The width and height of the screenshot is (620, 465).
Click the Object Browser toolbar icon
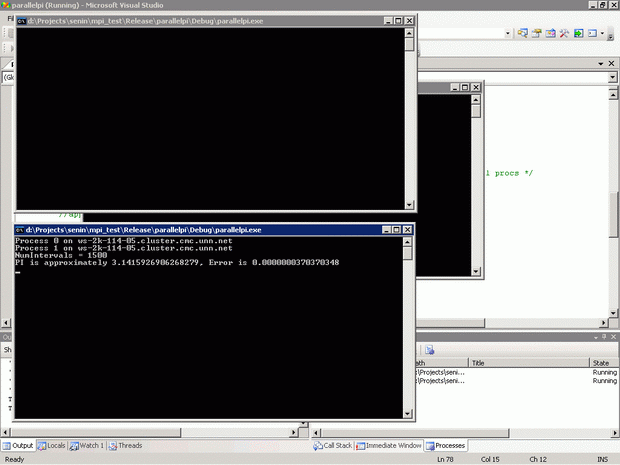click(x=551, y=33)
